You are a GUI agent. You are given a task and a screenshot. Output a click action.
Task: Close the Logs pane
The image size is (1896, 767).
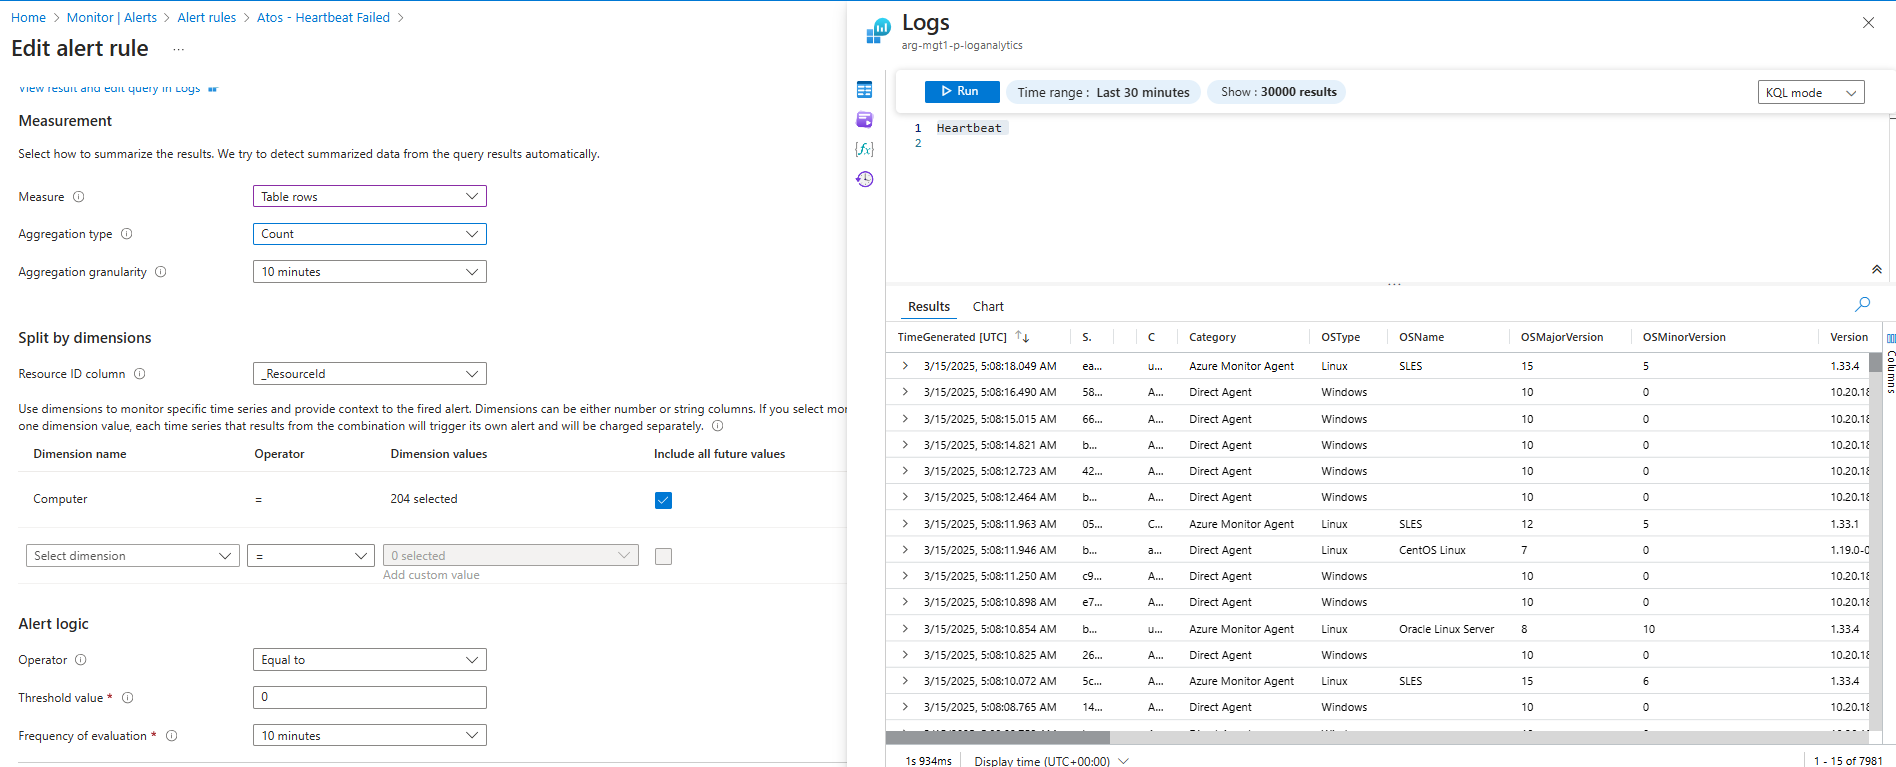coord(1868,23)
